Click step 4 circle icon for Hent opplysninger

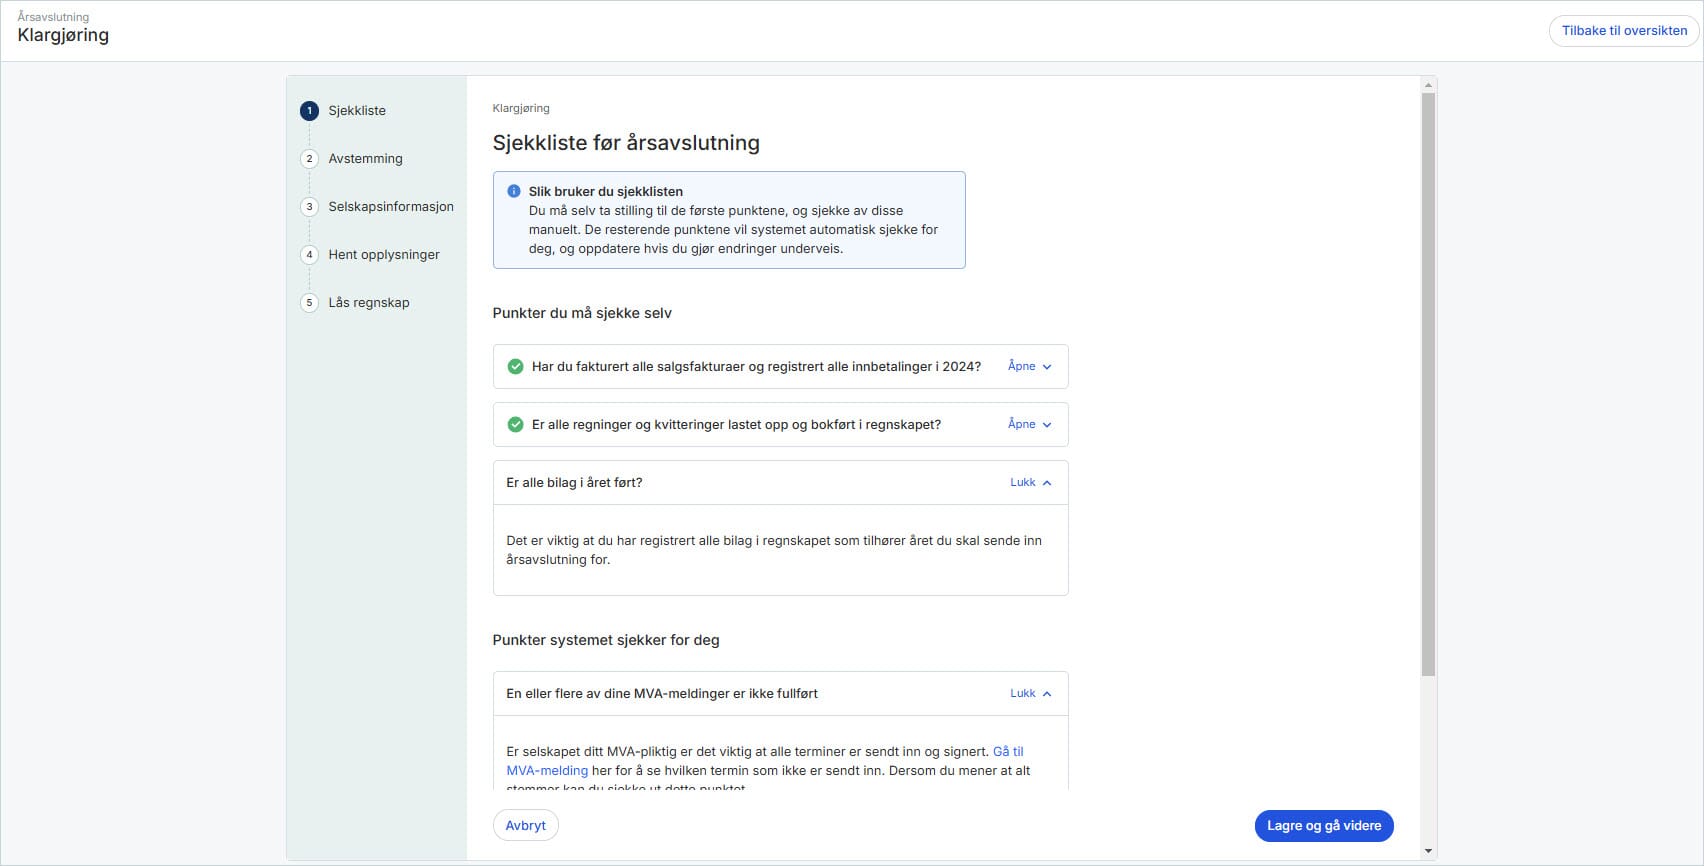pos(309,255)
